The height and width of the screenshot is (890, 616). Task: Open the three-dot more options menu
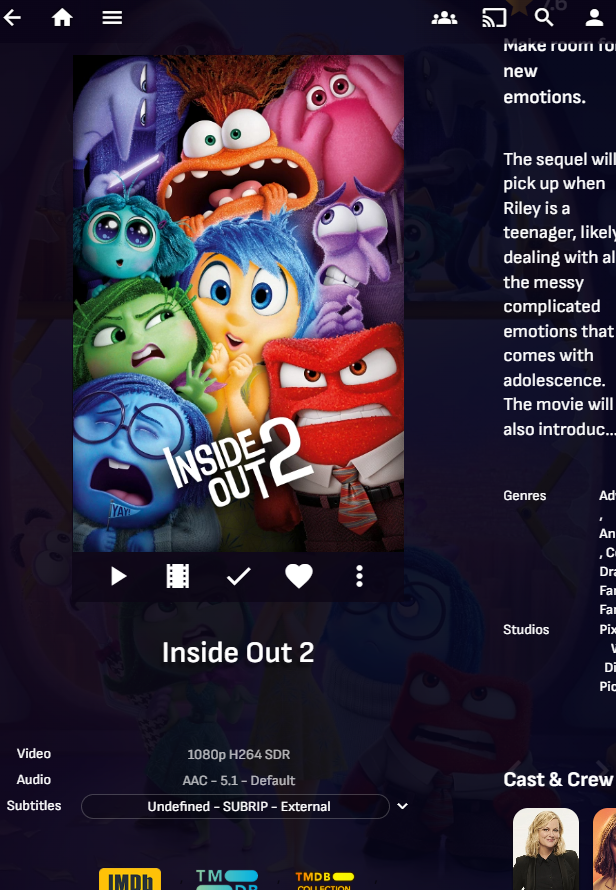tap(359, 576)
